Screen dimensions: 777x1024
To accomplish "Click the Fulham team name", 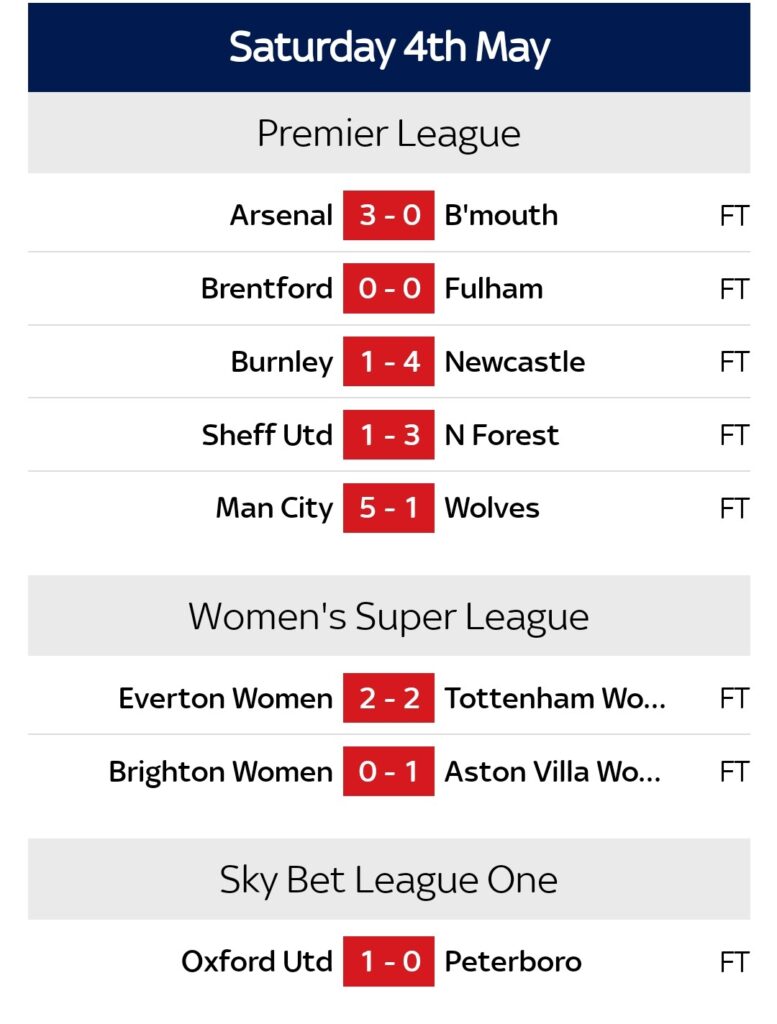I will point(493,288).
